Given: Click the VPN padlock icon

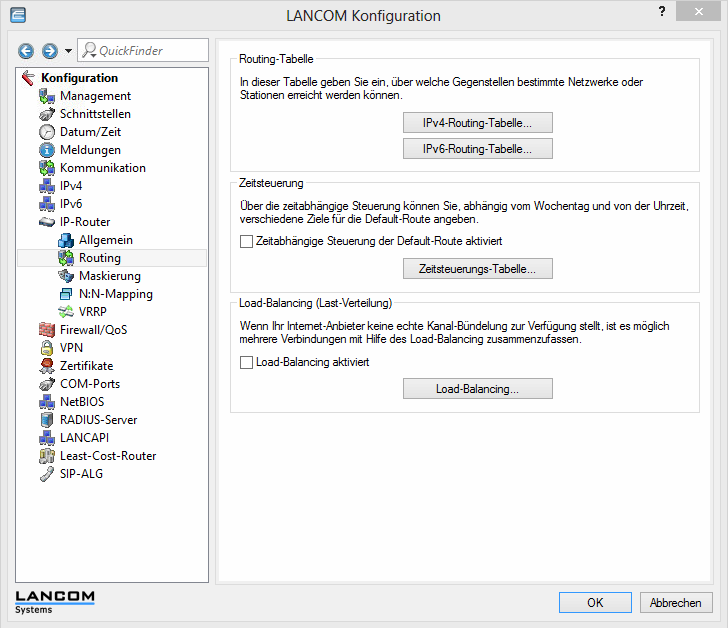Looking at the screenshot, I should coord(46,348).
